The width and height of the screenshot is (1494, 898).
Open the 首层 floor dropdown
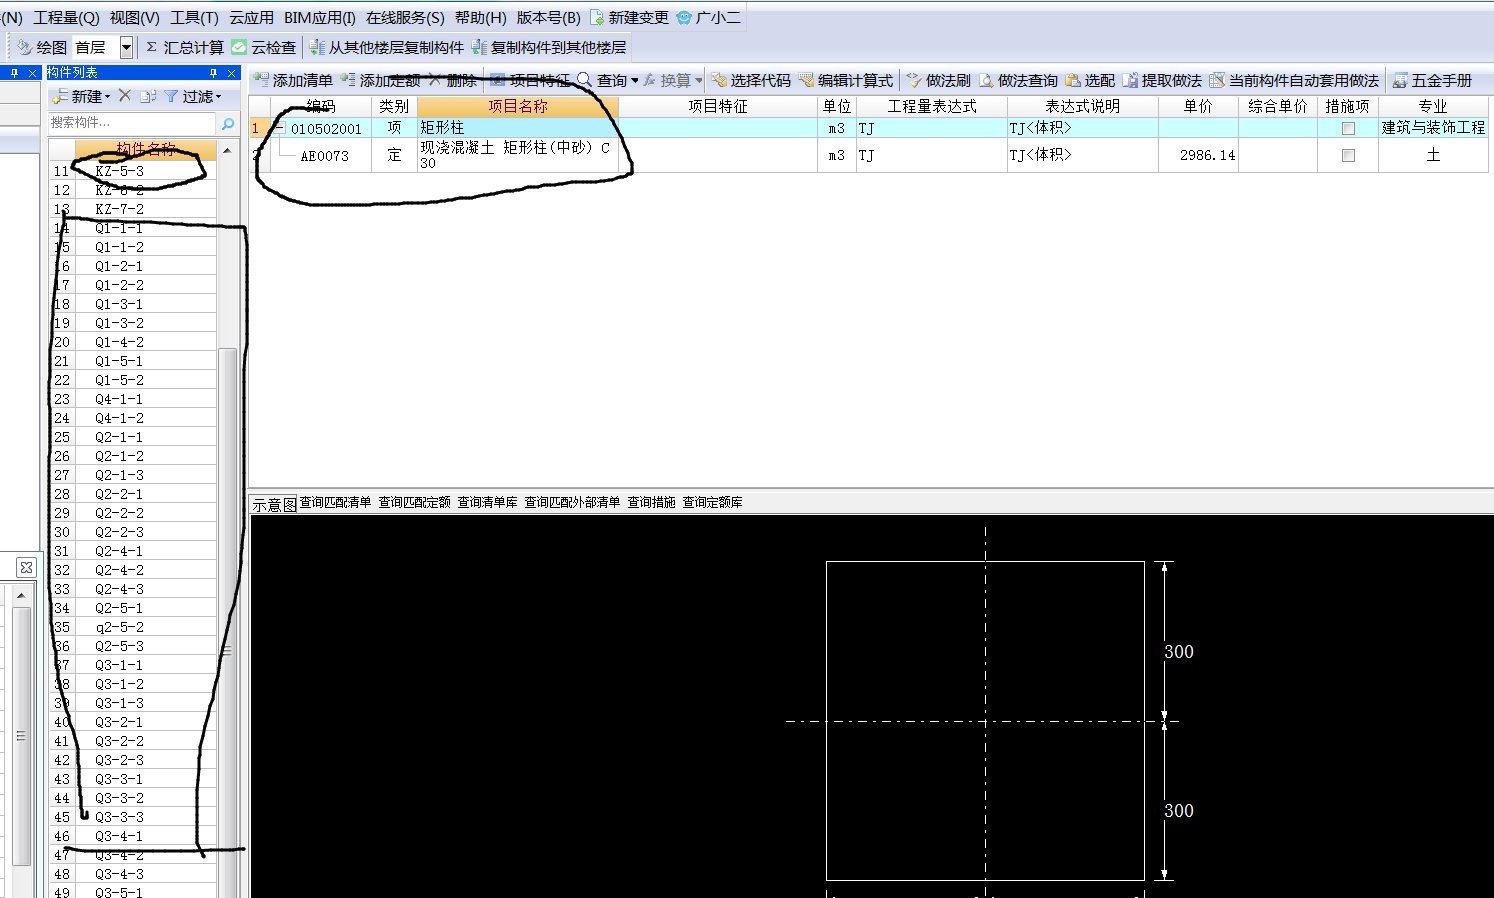point(126,47)
